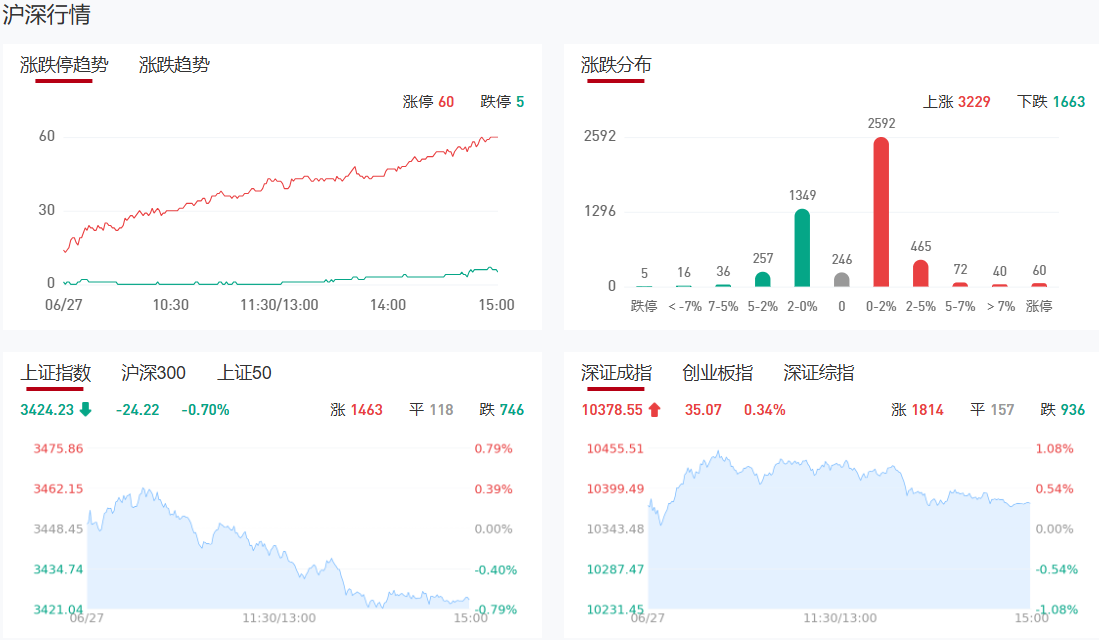The width and height of the screenshot is (1099, 640).
Task: Click the red 2-5% bar labeled 465
Action: pyautogui.click(x=920, y=273)
